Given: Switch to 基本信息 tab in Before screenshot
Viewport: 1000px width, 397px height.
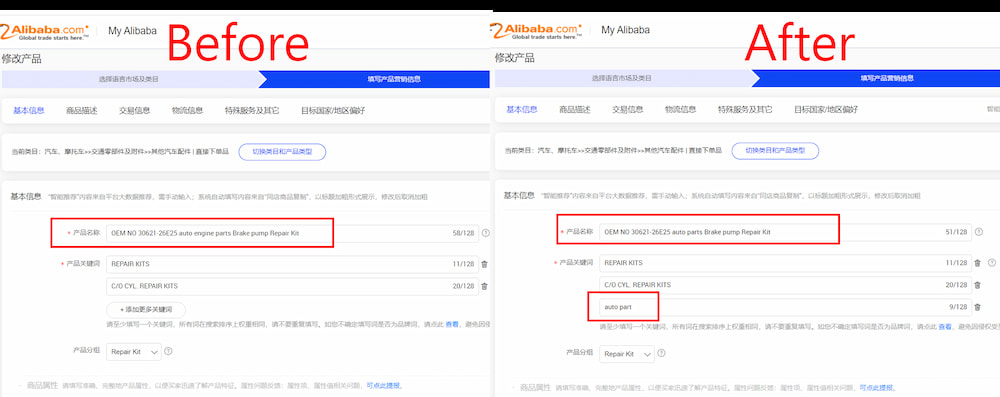Looking at the screenshot, I should click(29, 110).
